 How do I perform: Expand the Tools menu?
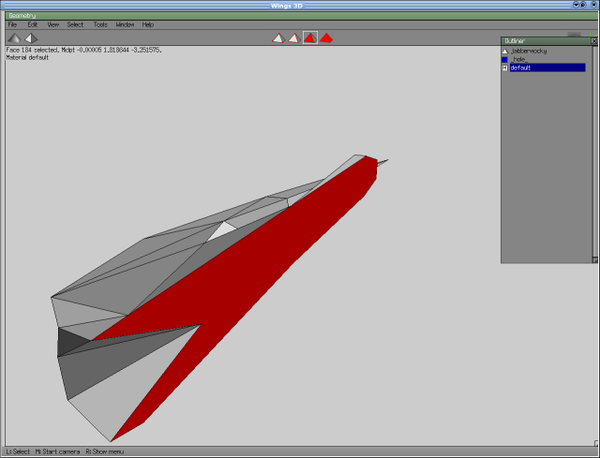click(100, 24)
